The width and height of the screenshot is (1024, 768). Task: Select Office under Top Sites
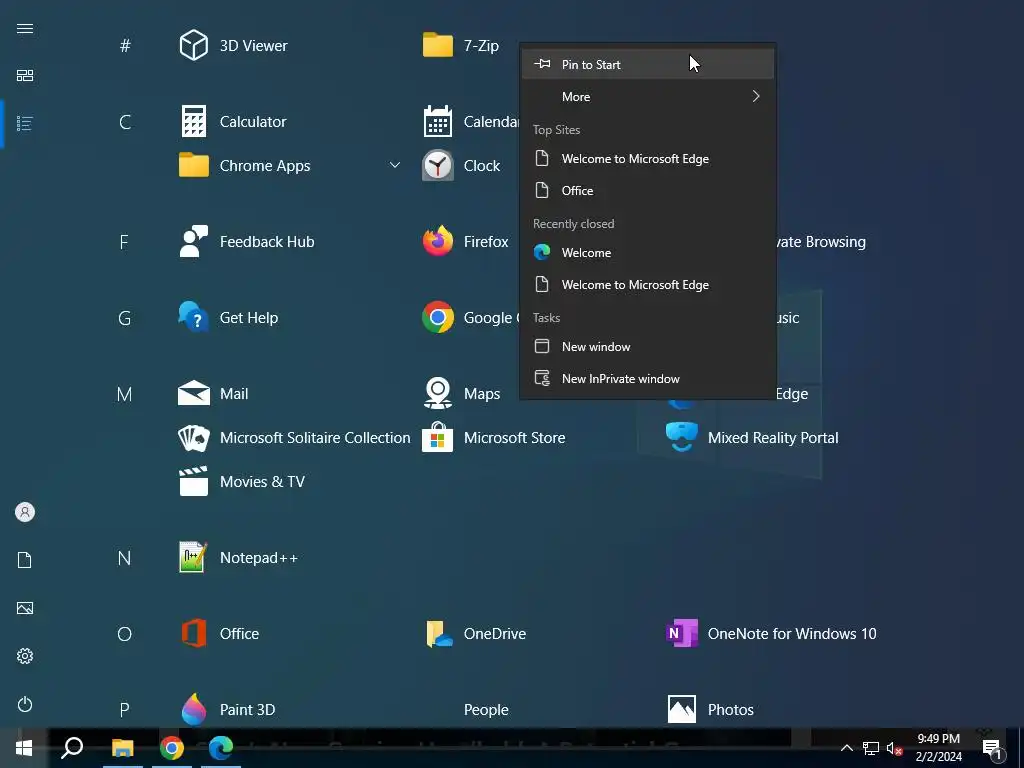point(648,191)
